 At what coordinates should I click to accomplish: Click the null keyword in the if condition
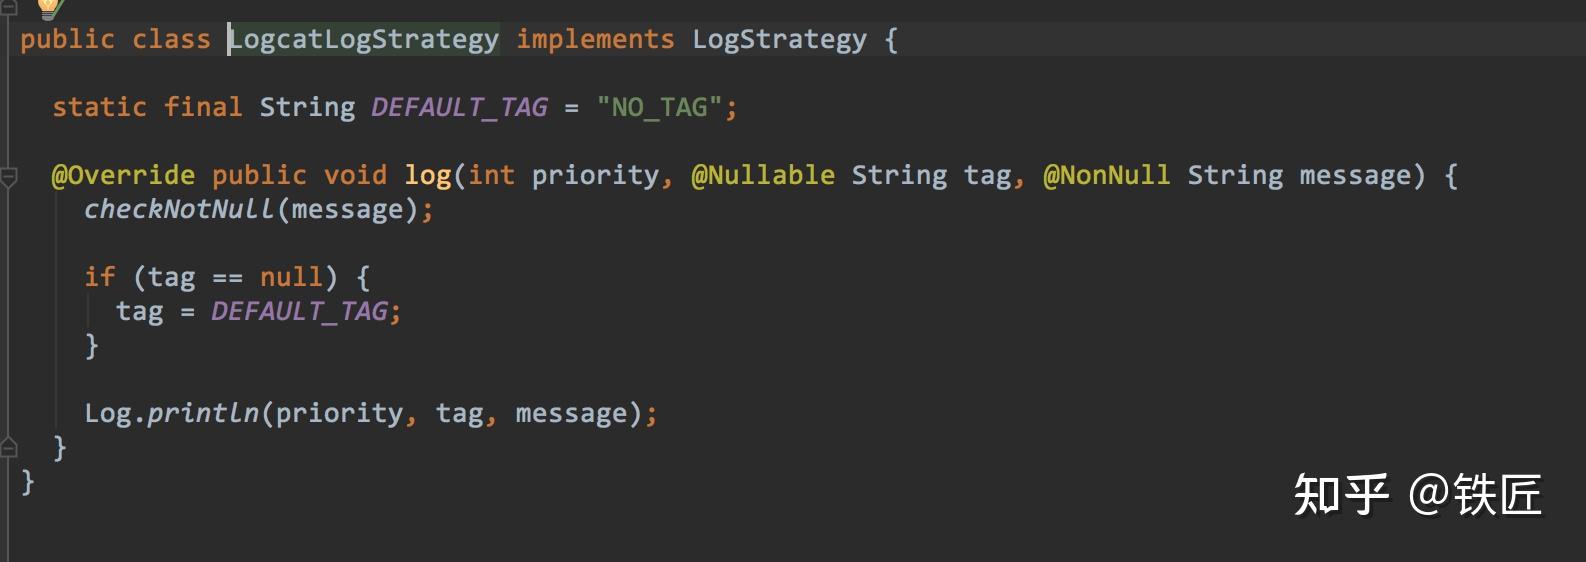click(291, 277)
